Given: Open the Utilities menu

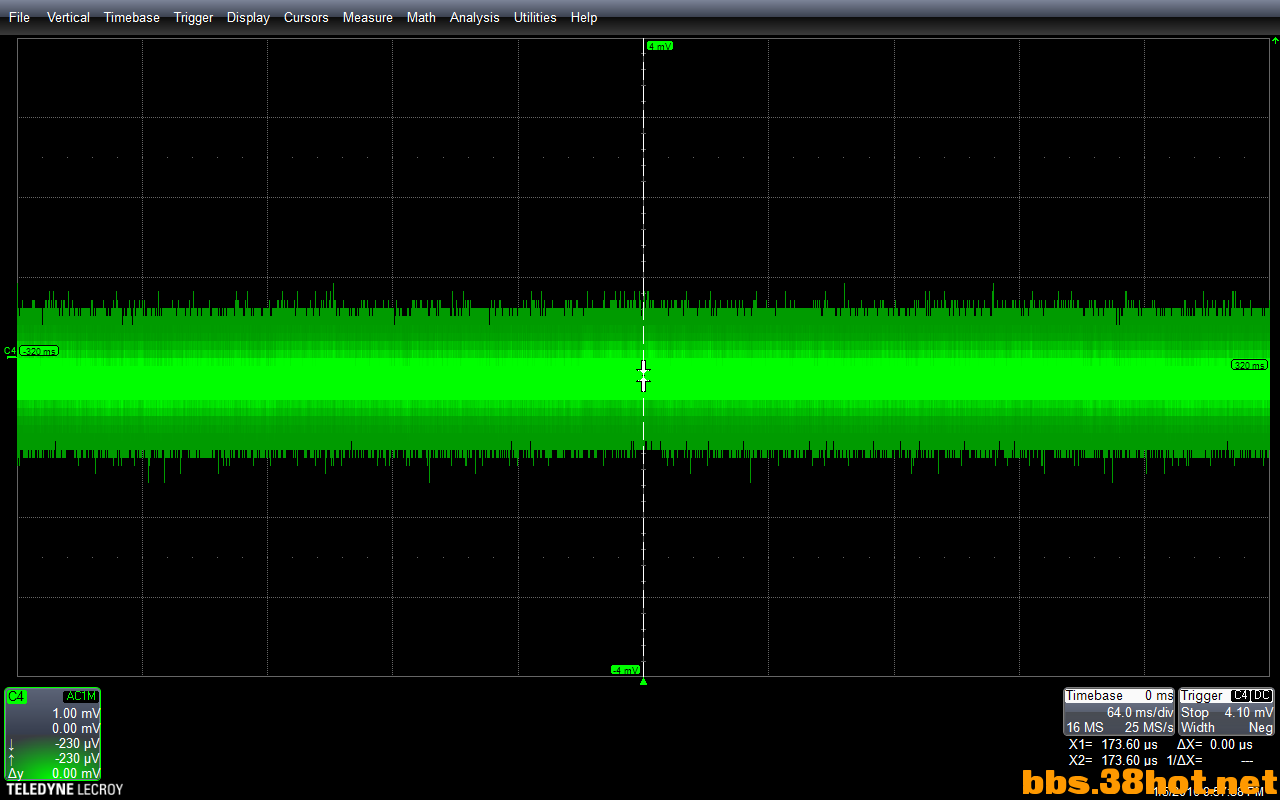Looking at the screenshot, I should point(535,17).
